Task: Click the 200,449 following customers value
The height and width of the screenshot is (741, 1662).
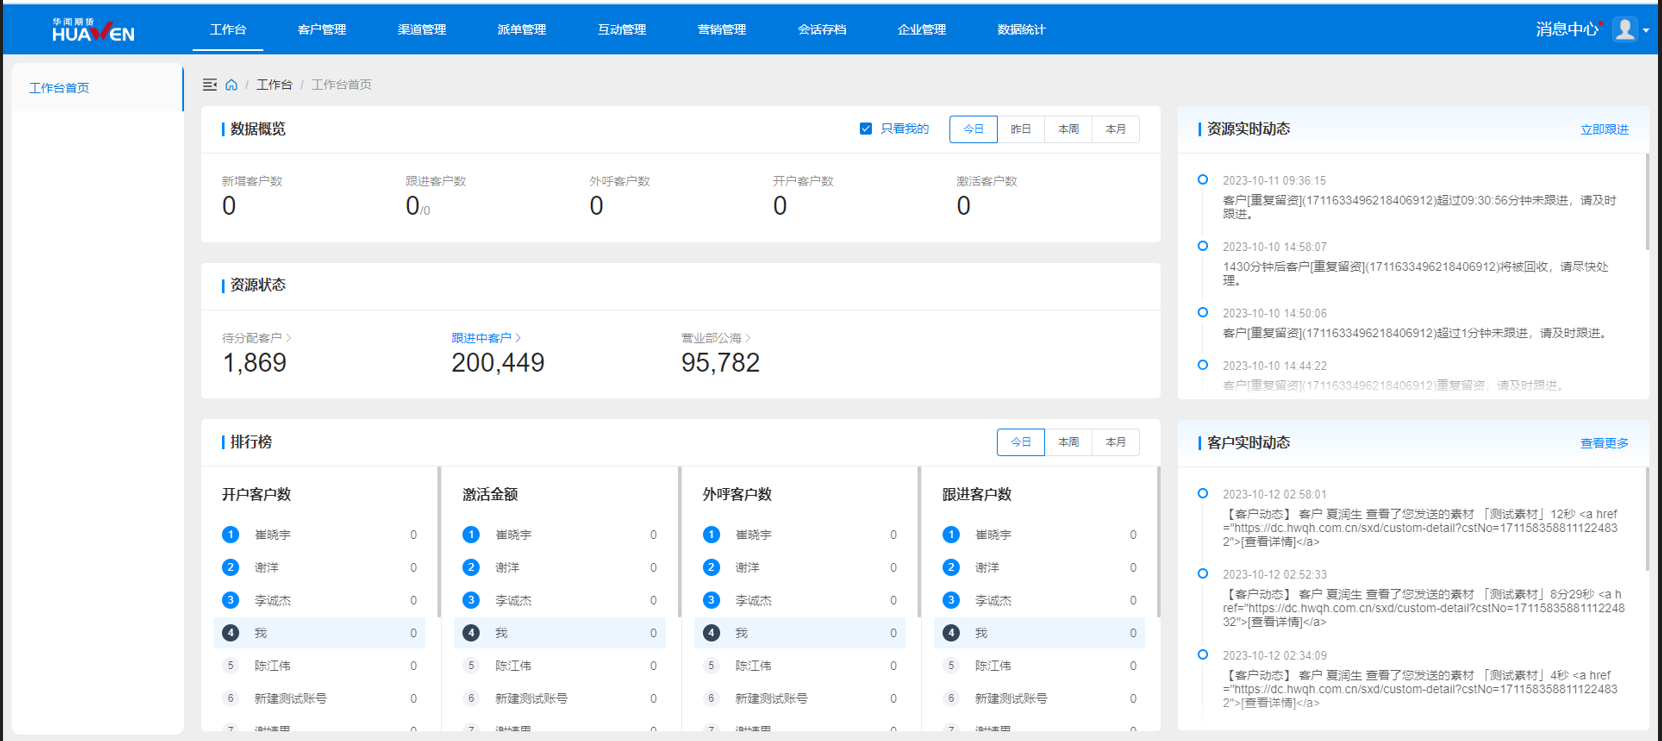Action: pyautogui.click(x=498, y=363)
